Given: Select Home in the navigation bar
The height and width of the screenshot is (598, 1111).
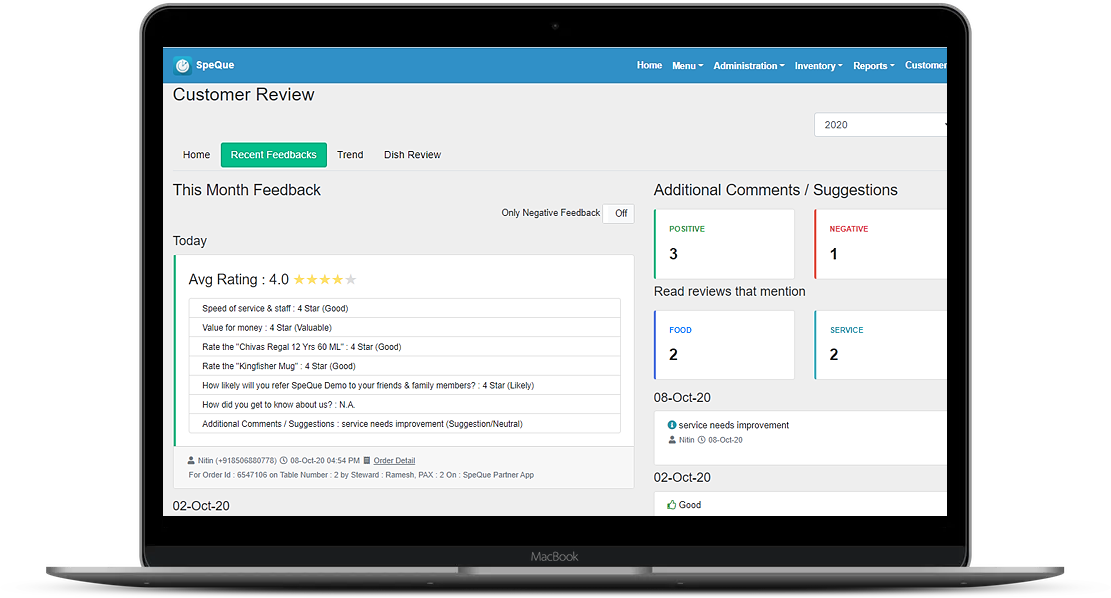Looking at the screenshot, I should coord(649,65).
